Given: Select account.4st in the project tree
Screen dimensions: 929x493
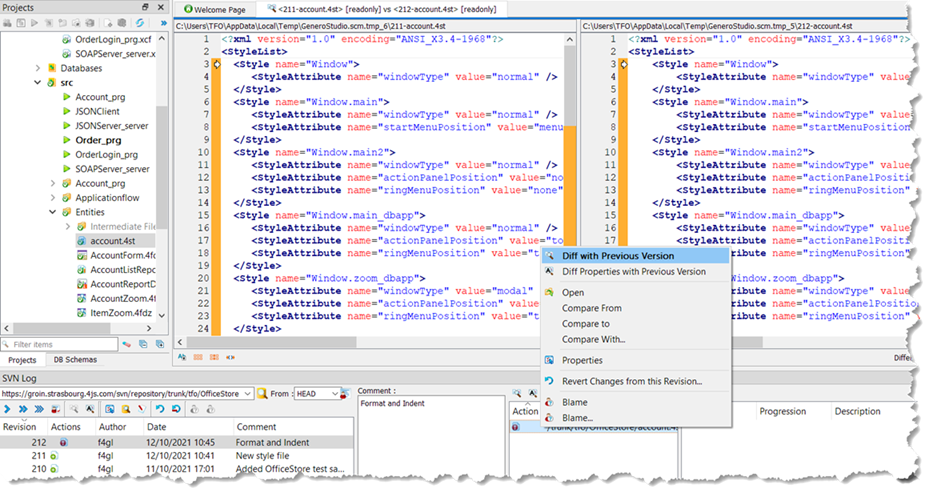Looking at the screenshot, I should [x=113, y=241].
